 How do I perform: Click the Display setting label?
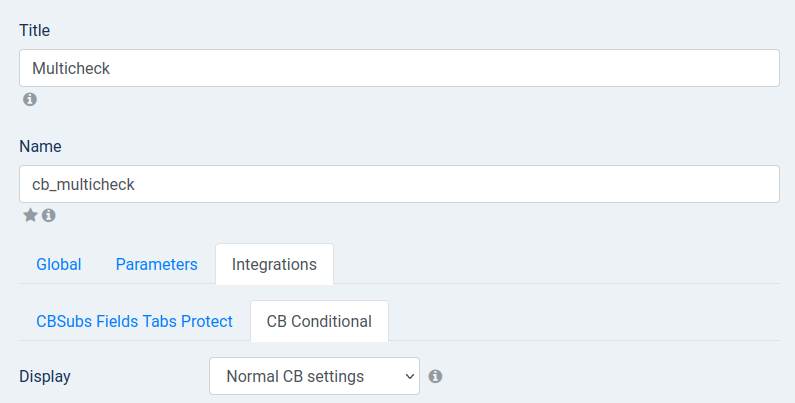pos(45,377)
